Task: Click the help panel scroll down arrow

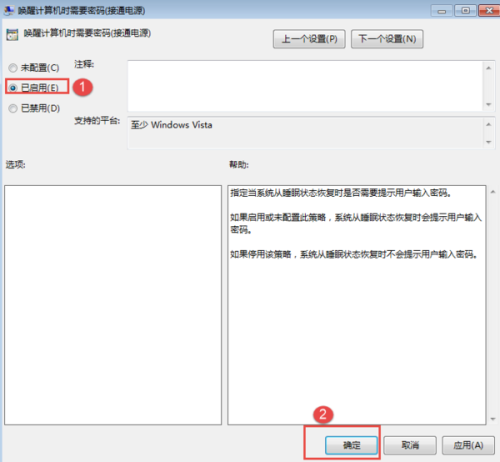Action: click(493, 419)
